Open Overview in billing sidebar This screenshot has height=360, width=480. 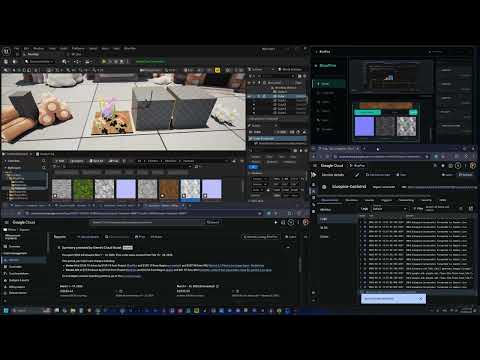pyautogui.click(x=14, y=247)
